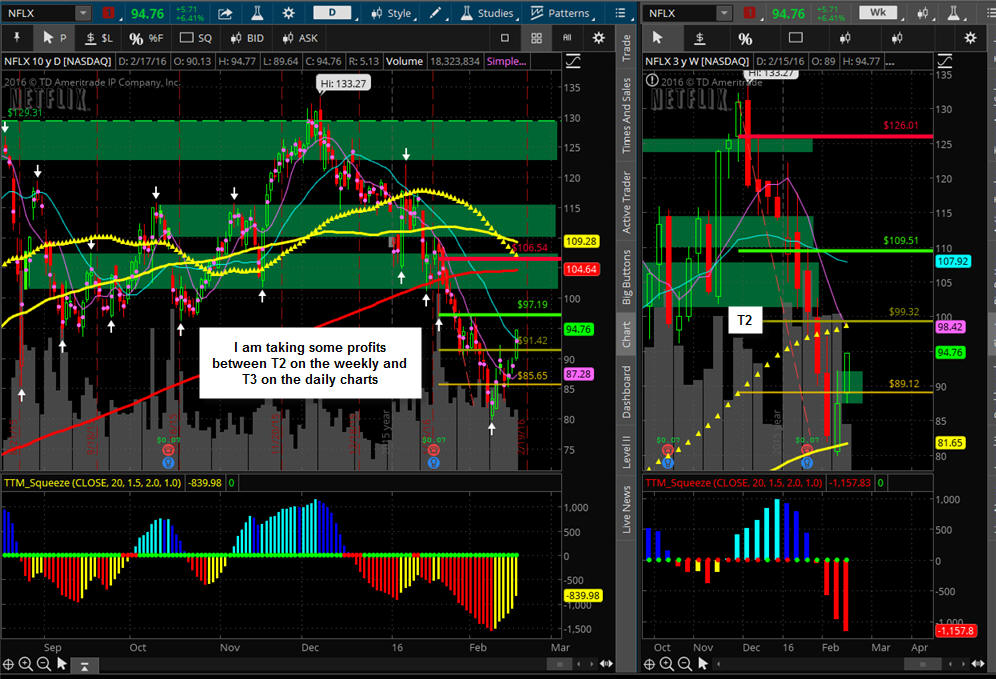Click the All button in drawing toolbar
This screenshot has width=996, height=679.
click(567, 37)
